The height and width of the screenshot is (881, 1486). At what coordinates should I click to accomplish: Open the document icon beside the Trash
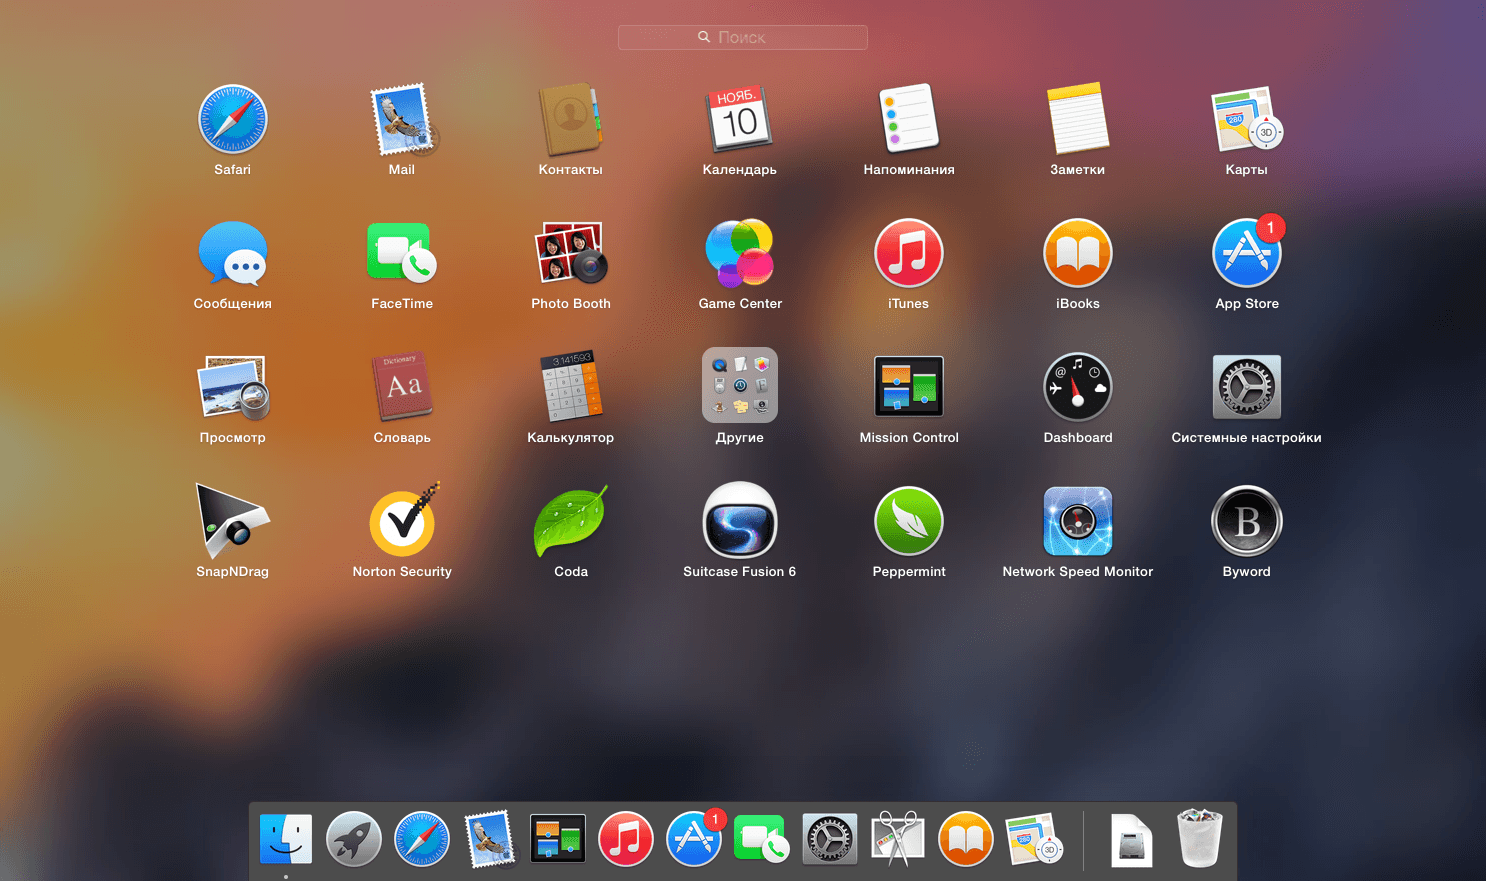click(x=1131, y=839)
